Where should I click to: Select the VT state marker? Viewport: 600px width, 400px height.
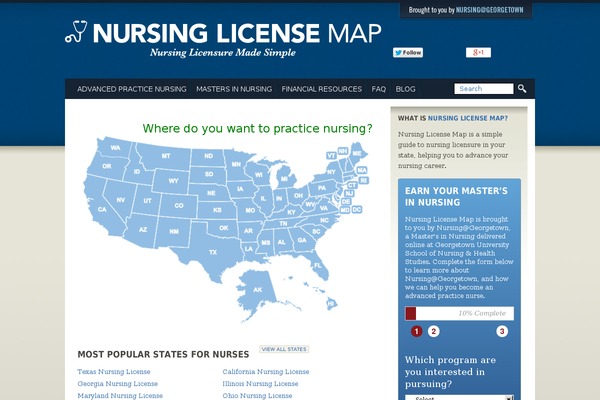pos(331,155)
